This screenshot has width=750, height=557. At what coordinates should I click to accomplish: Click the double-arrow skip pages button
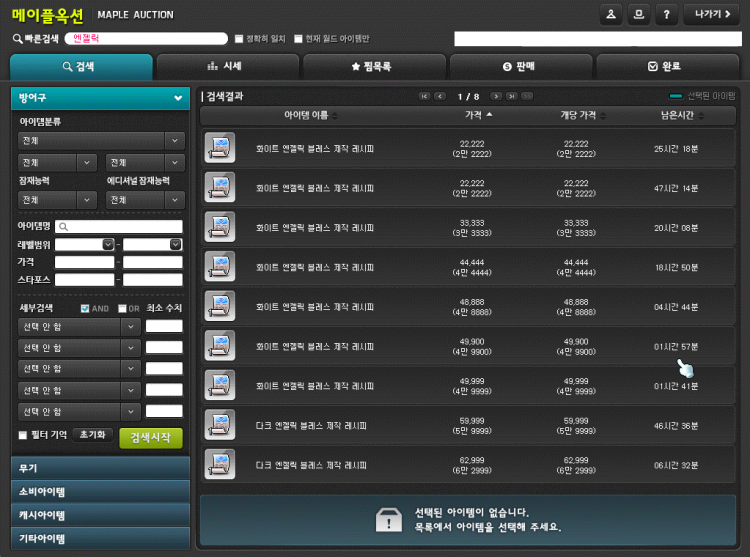click(x=527, y=97)
